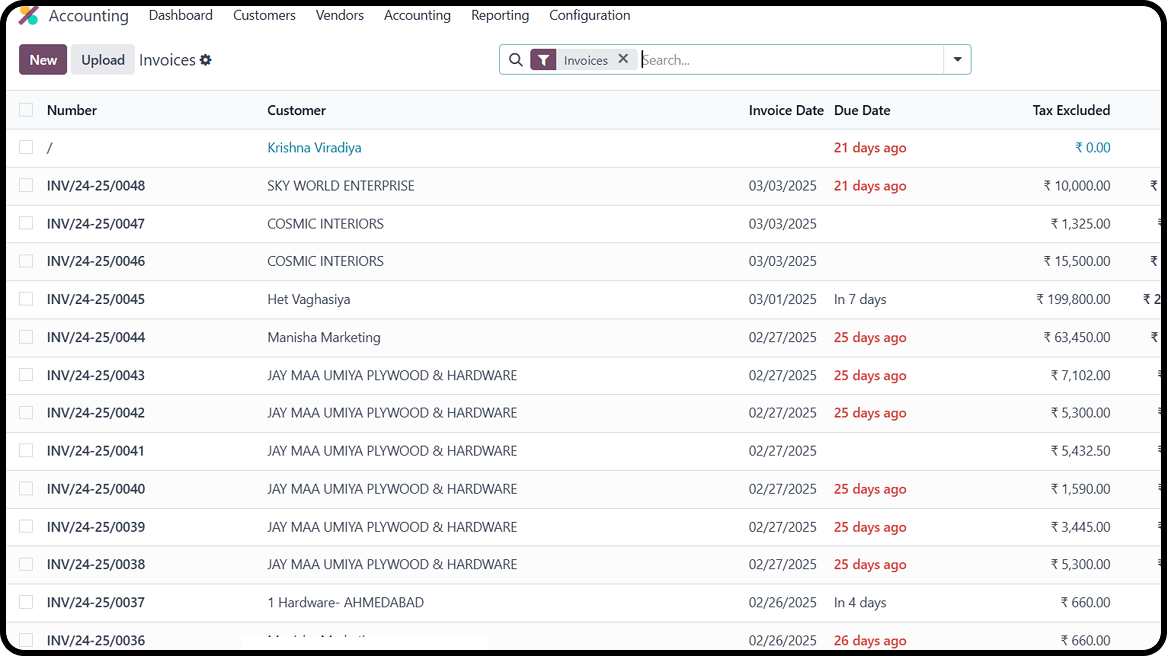Image resolution: width=1167 pixels, height=656 pixels.
Task: Select checkbox for INV/24-25/0039
Action: 26,526
